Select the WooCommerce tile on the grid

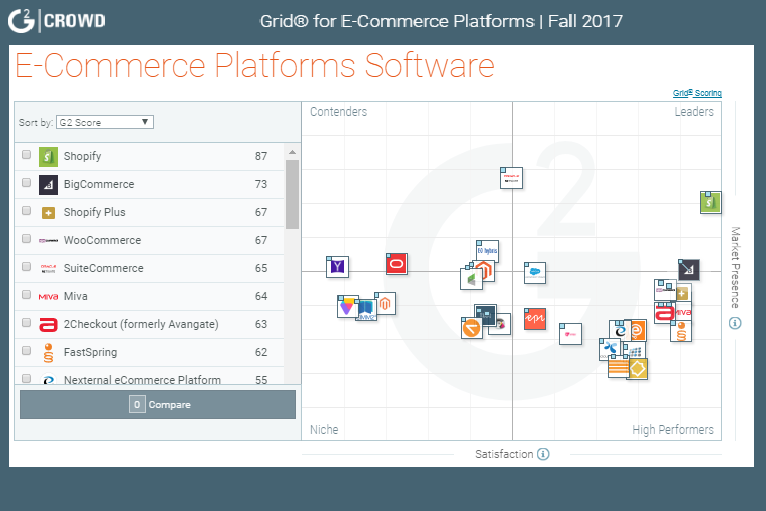click(x=664, y=289)
